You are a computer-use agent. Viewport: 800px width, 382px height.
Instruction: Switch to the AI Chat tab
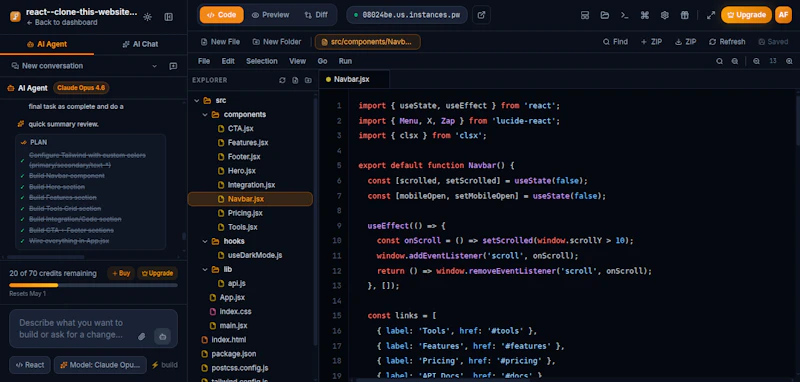pos(140,44)
